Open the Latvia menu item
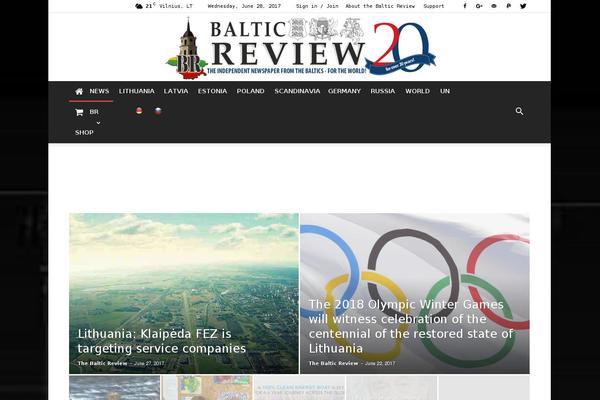 [x=176, y=91]
